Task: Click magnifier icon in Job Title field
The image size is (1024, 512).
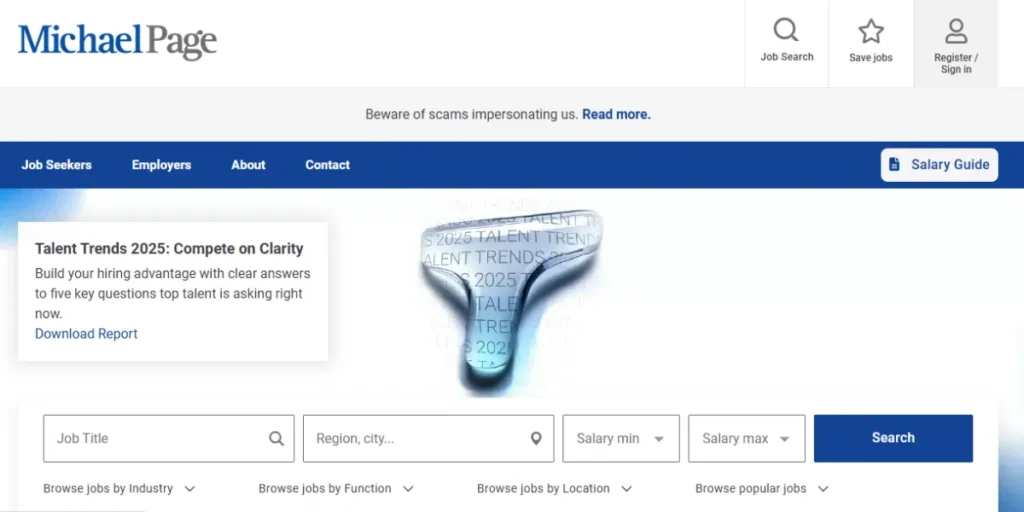Action: (x=277, y=438)
